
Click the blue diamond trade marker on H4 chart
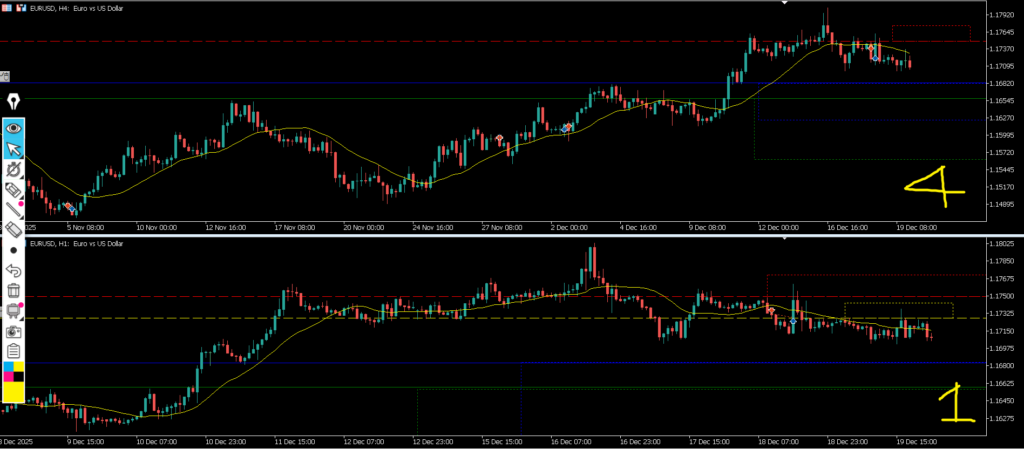click(876, 57)
